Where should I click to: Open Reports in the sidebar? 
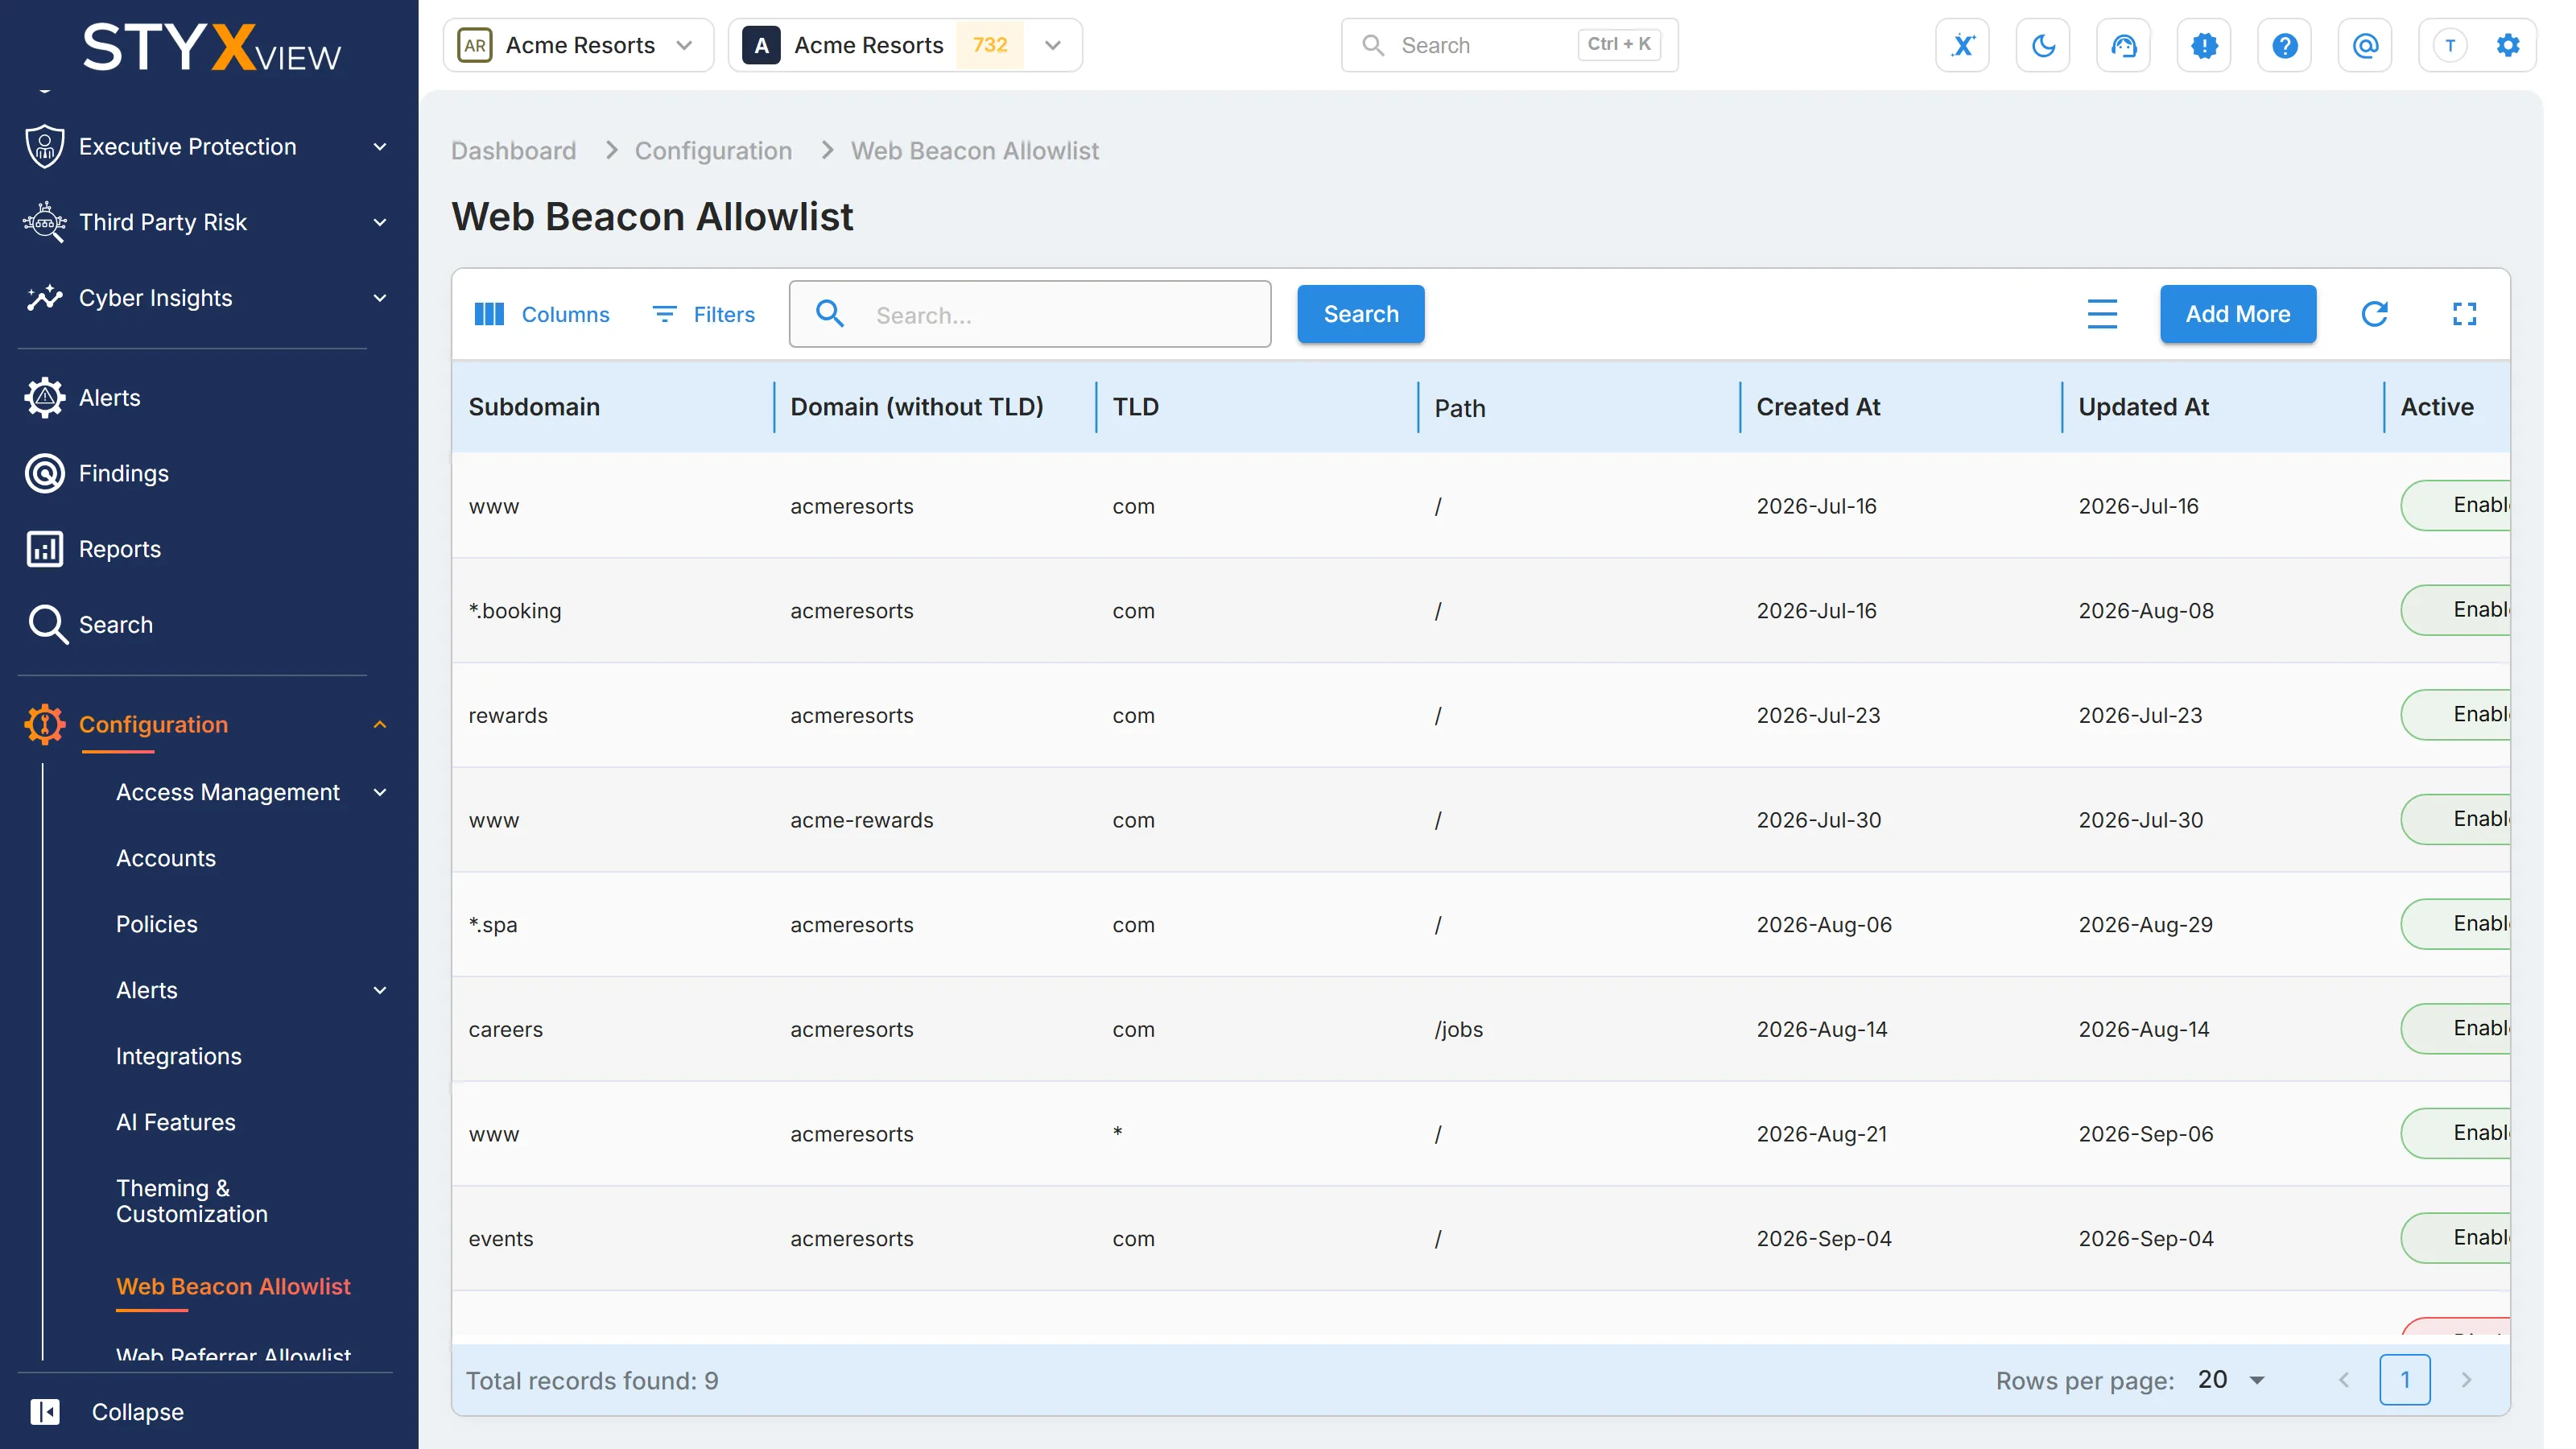point(119,549)
